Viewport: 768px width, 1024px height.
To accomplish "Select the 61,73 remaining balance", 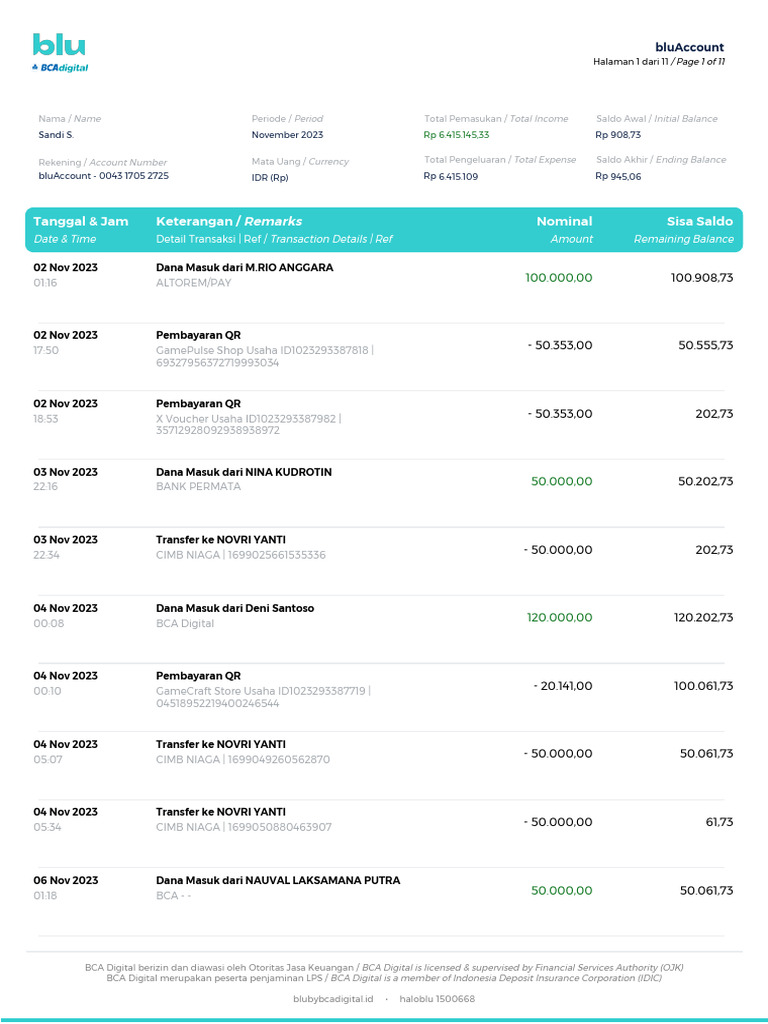I will click(x=719, y=822).
